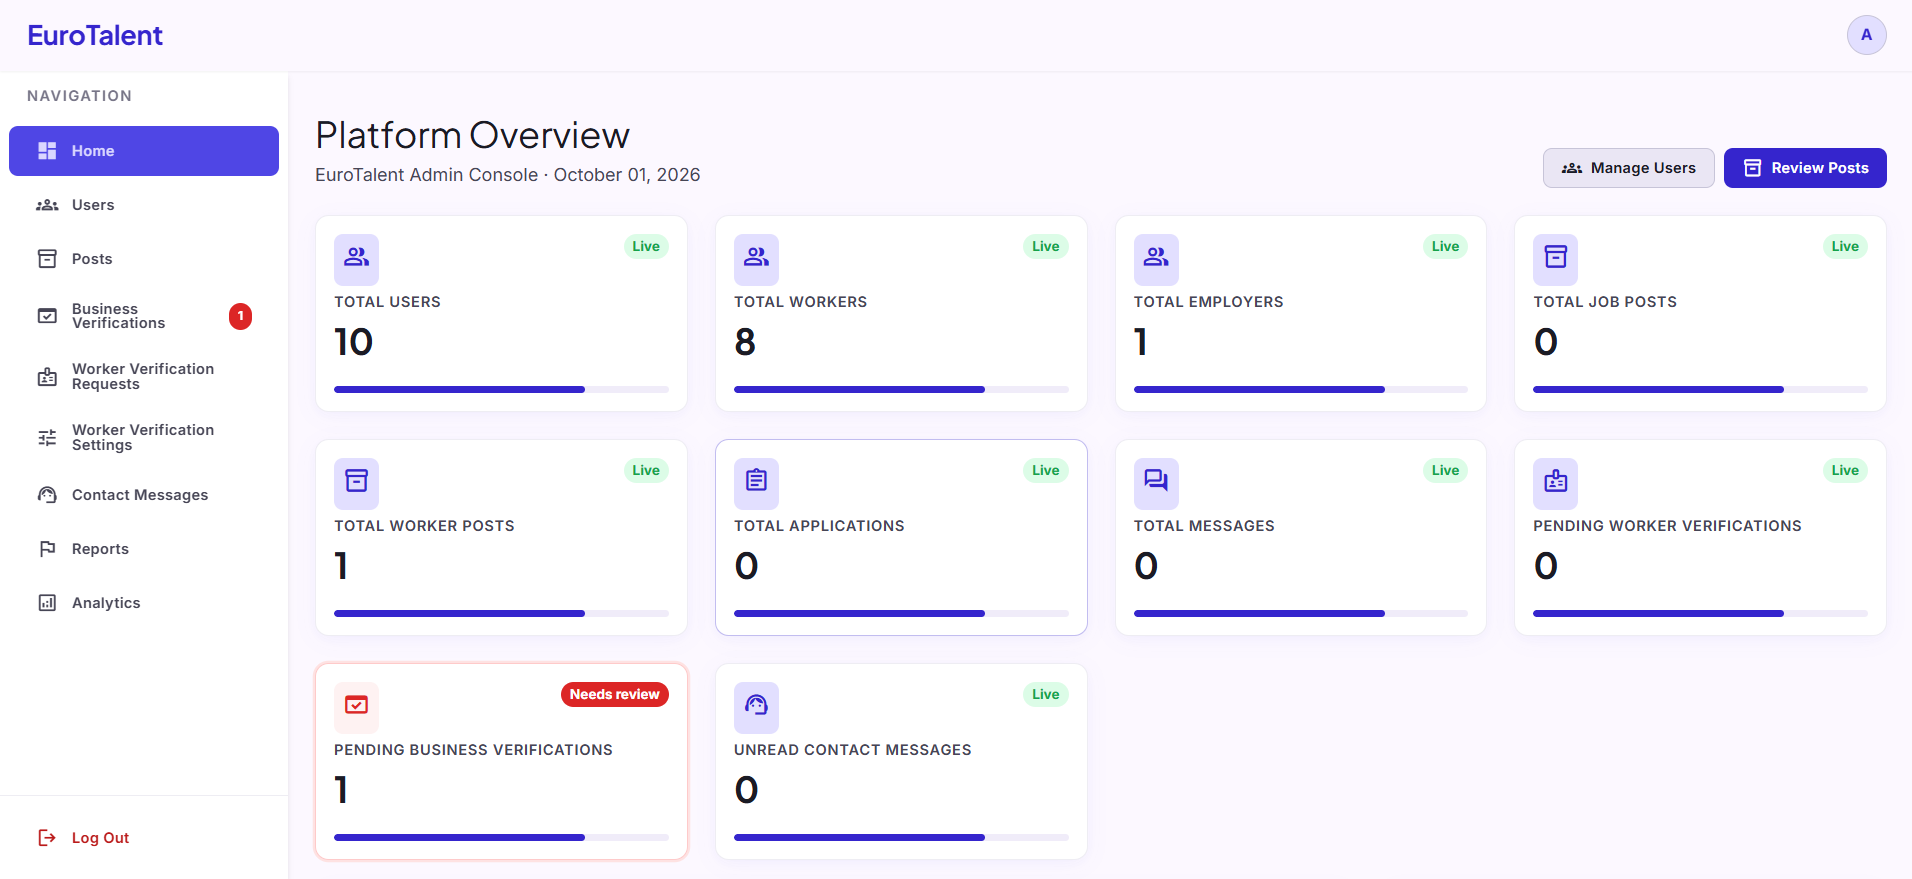Click the Analytics chart icon in sidebar
This screenshot has height=879, width=1912.
[47, 603]
